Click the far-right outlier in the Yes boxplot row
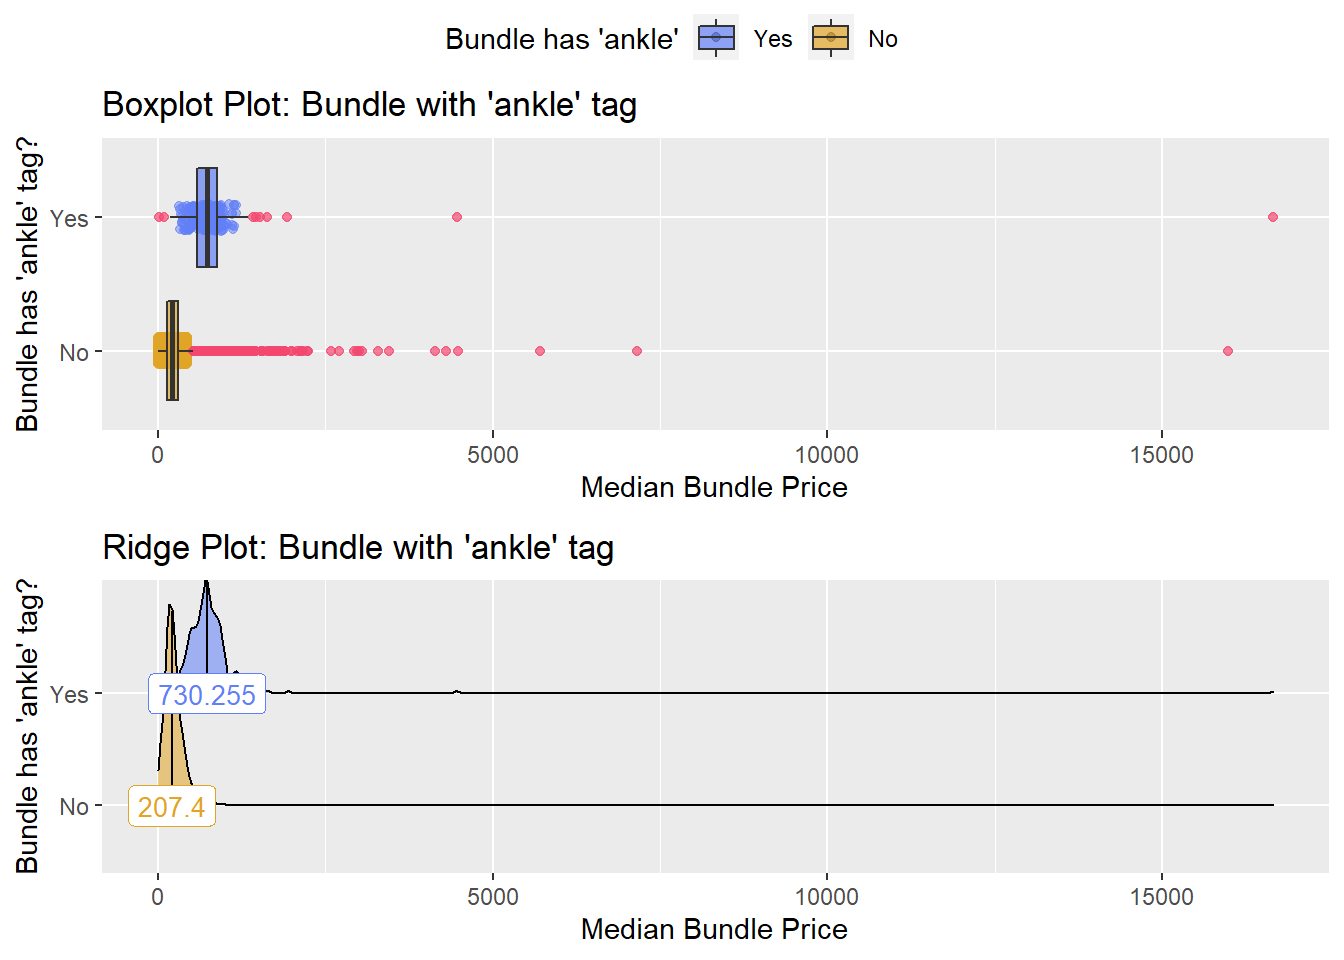This screenshot has height=960, width=1344. [1273, 217]
